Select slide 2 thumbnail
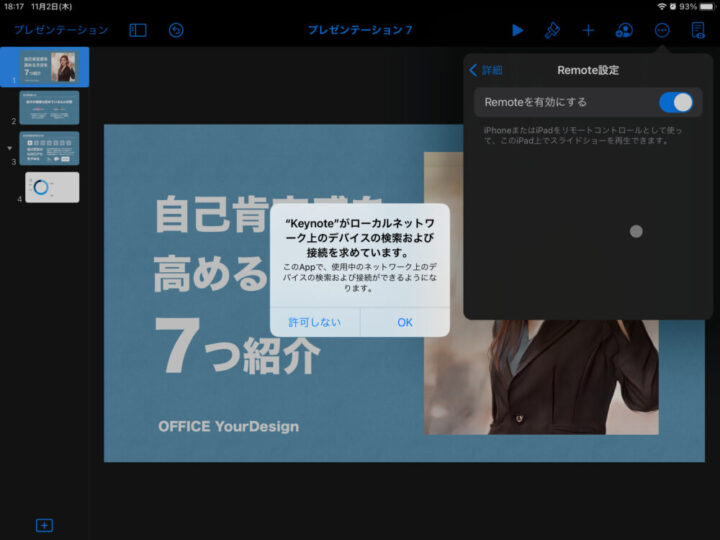 (x=49, y=107)
